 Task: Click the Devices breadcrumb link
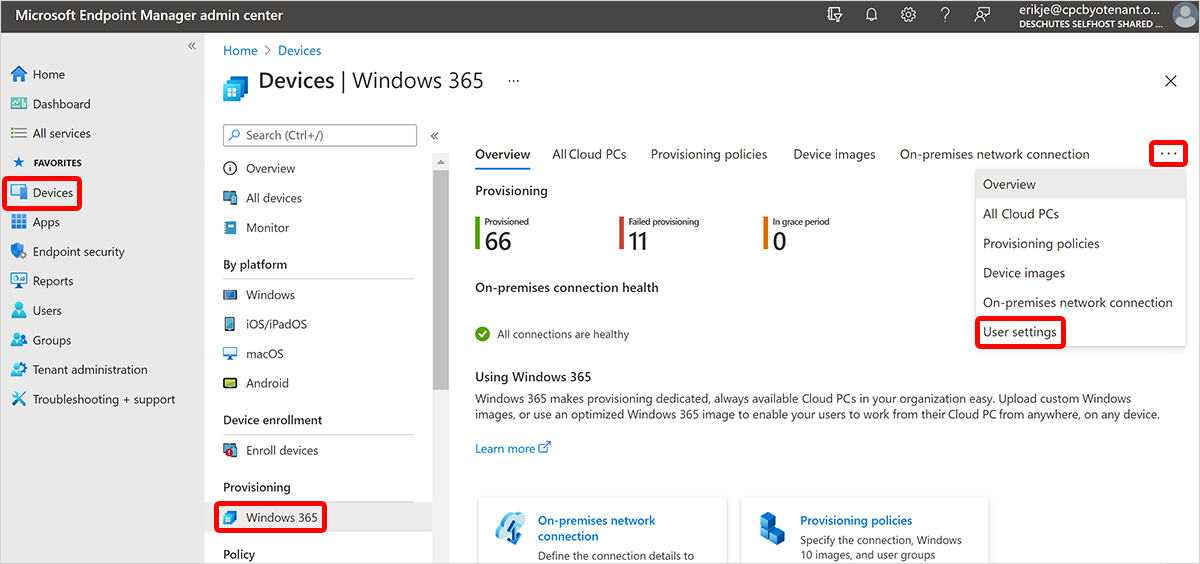point(300,51)
